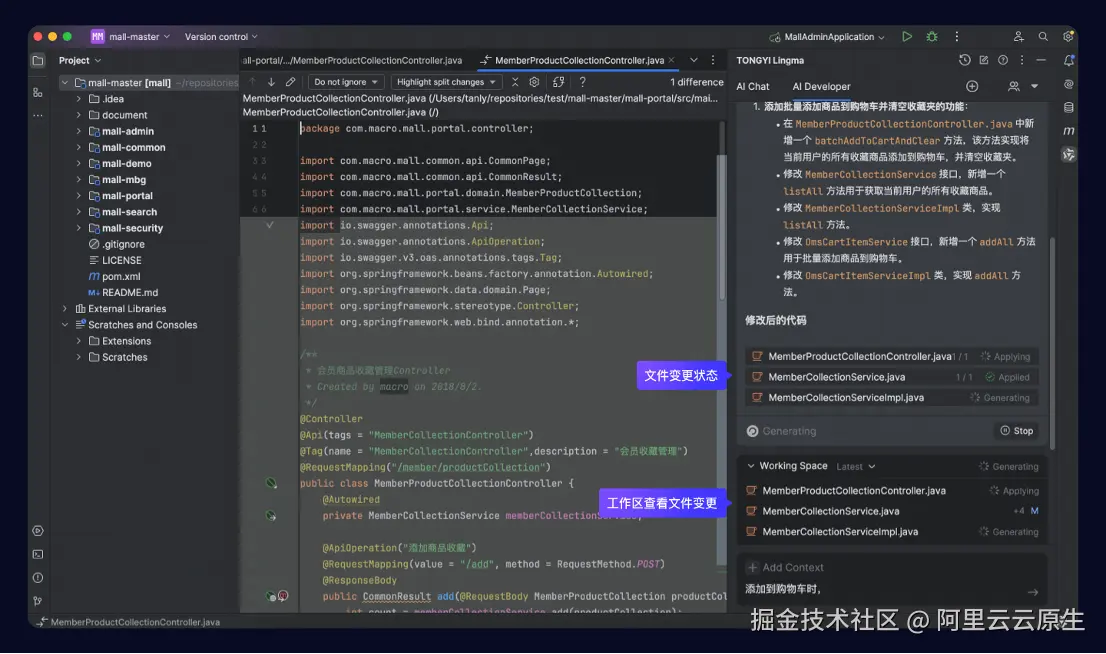This screenshot has height=654, width=1106.
Task: Open diff viewer settings gear
Action: [534, 83]
